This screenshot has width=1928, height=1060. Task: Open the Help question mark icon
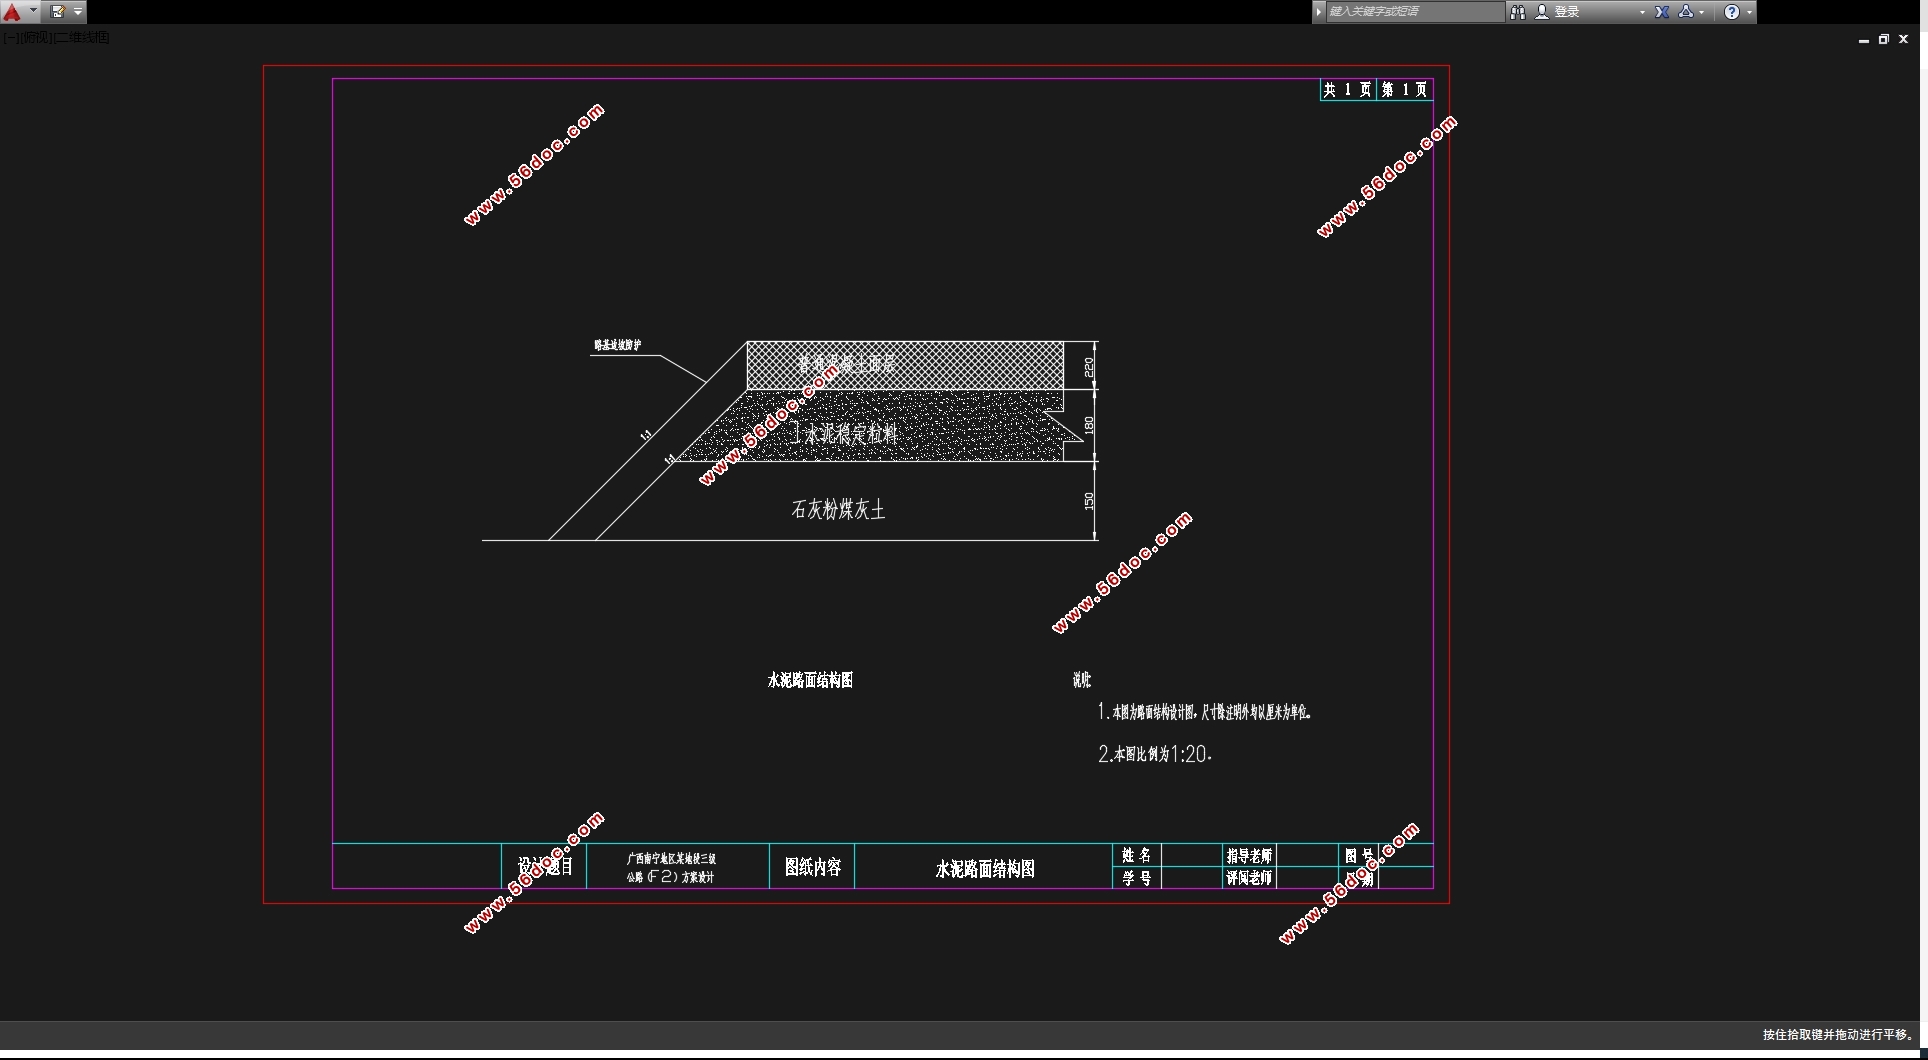tap(1732, 12)
